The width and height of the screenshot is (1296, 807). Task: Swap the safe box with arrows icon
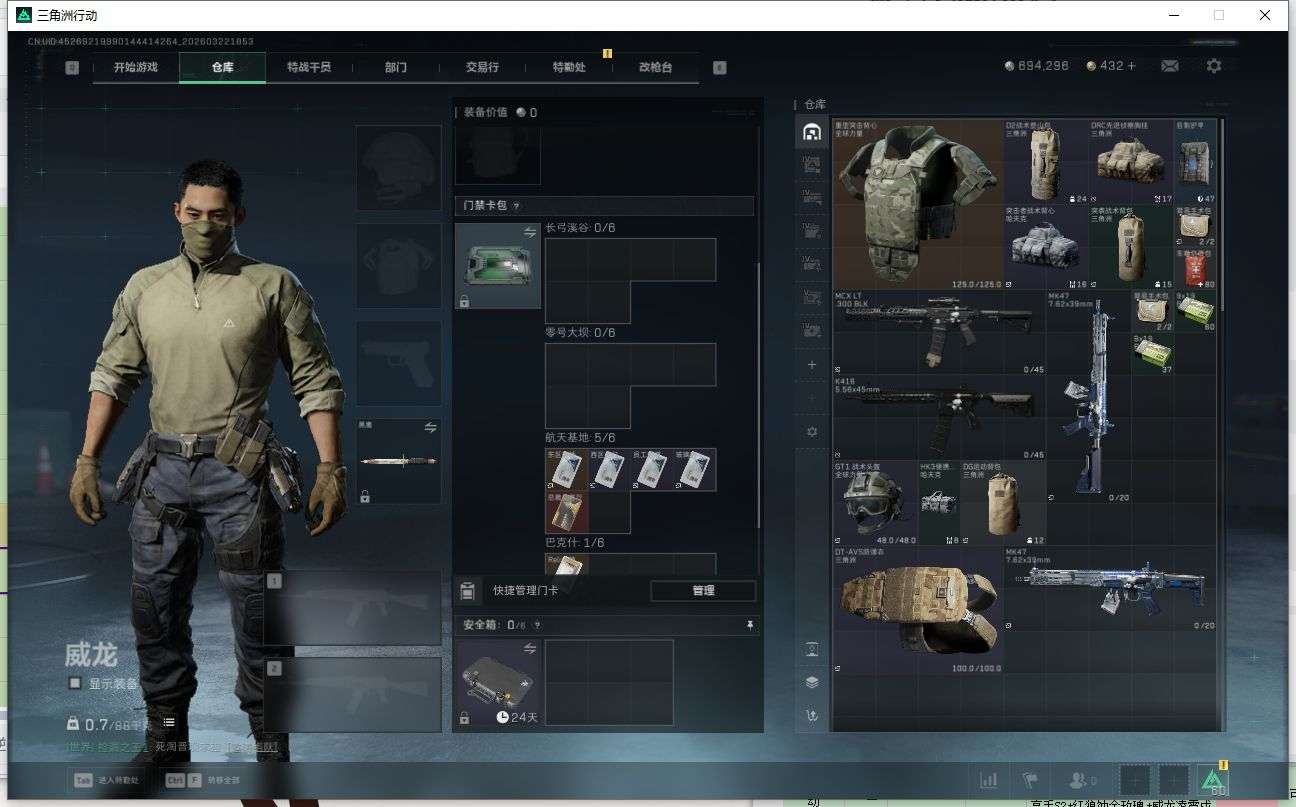pyautogui.click(x=530, y=649)
